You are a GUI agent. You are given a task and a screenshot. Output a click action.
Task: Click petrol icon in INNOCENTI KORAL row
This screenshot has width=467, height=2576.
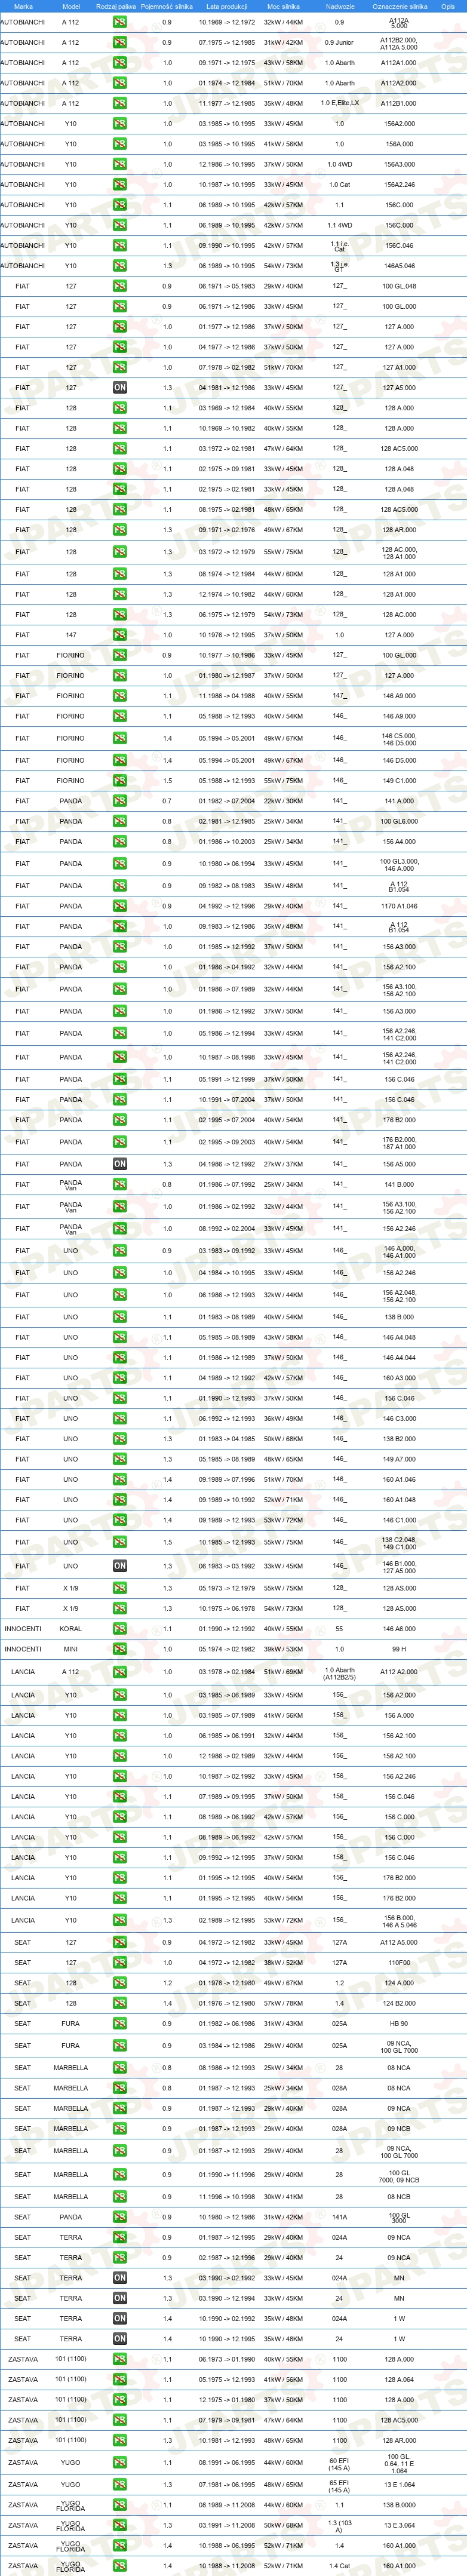point(120,1629)
